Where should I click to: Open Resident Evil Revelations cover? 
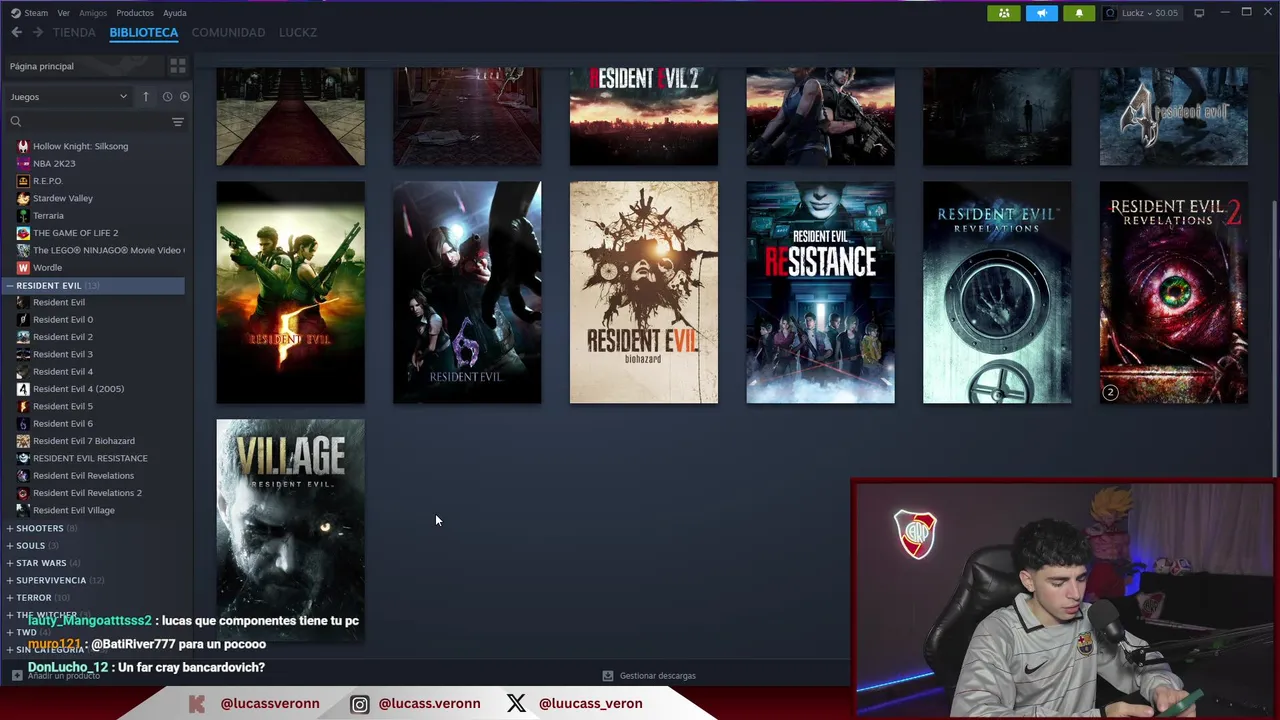click(997, 292)
